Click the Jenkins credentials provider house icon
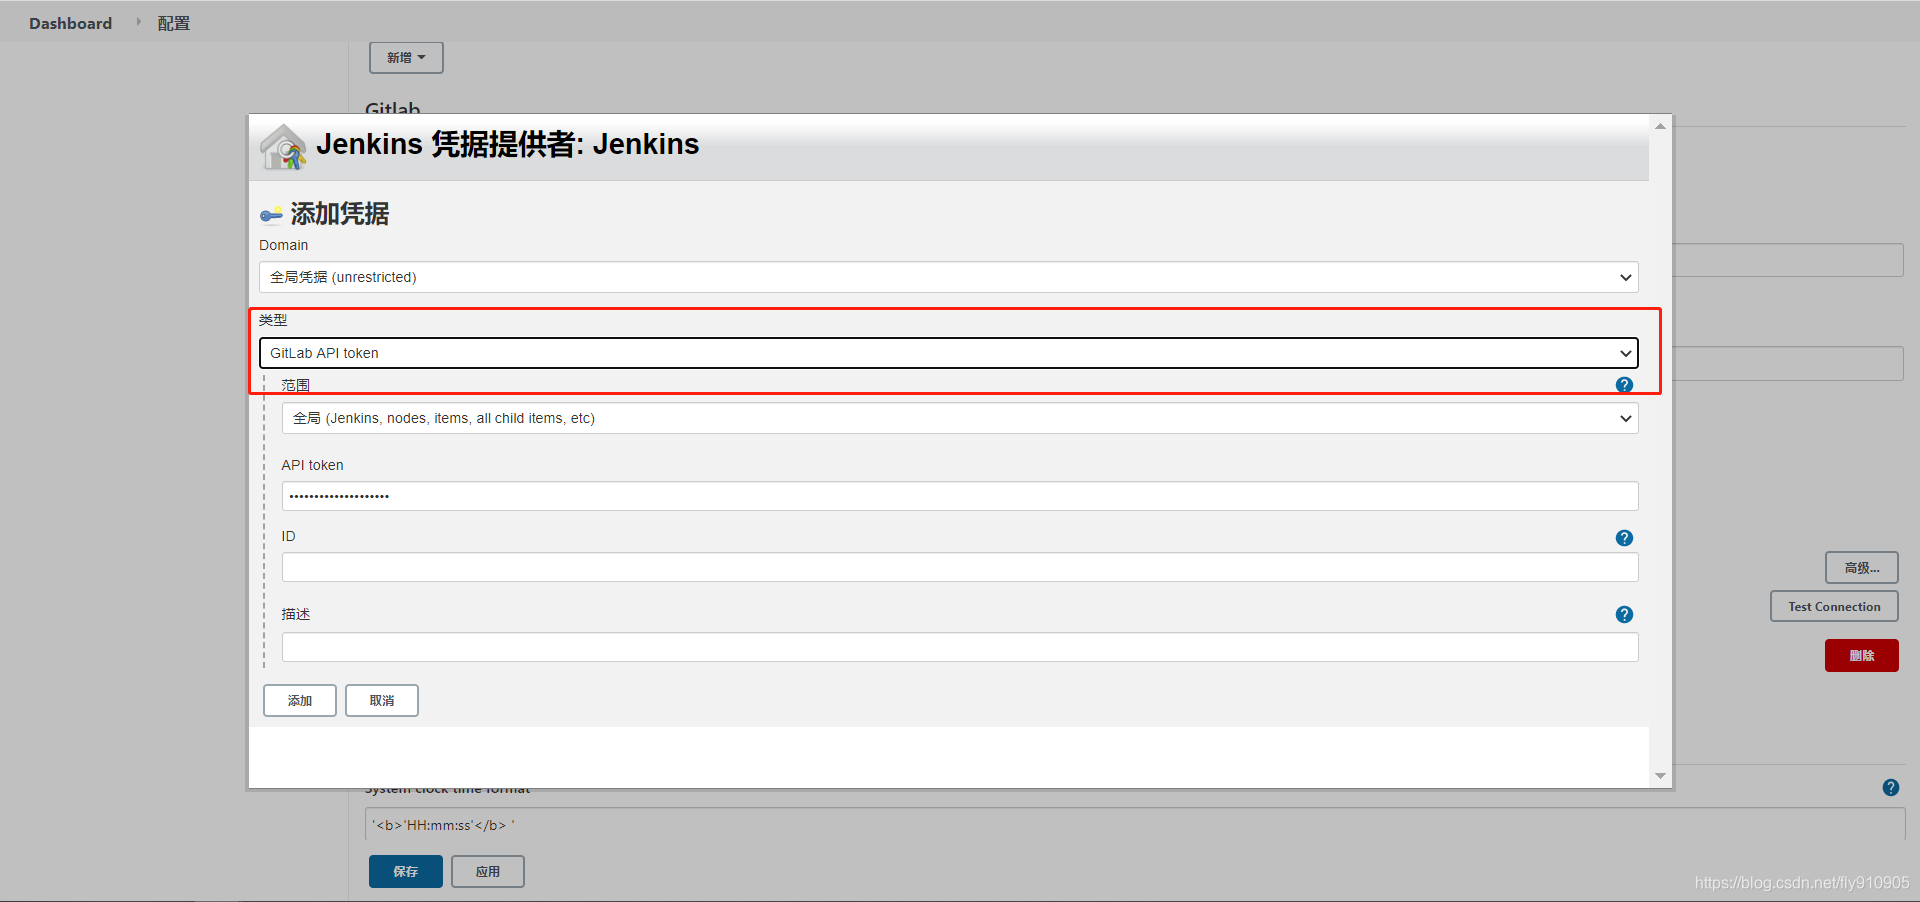The height and width of the screenshot is (902, 1920). tap(284, 147)
